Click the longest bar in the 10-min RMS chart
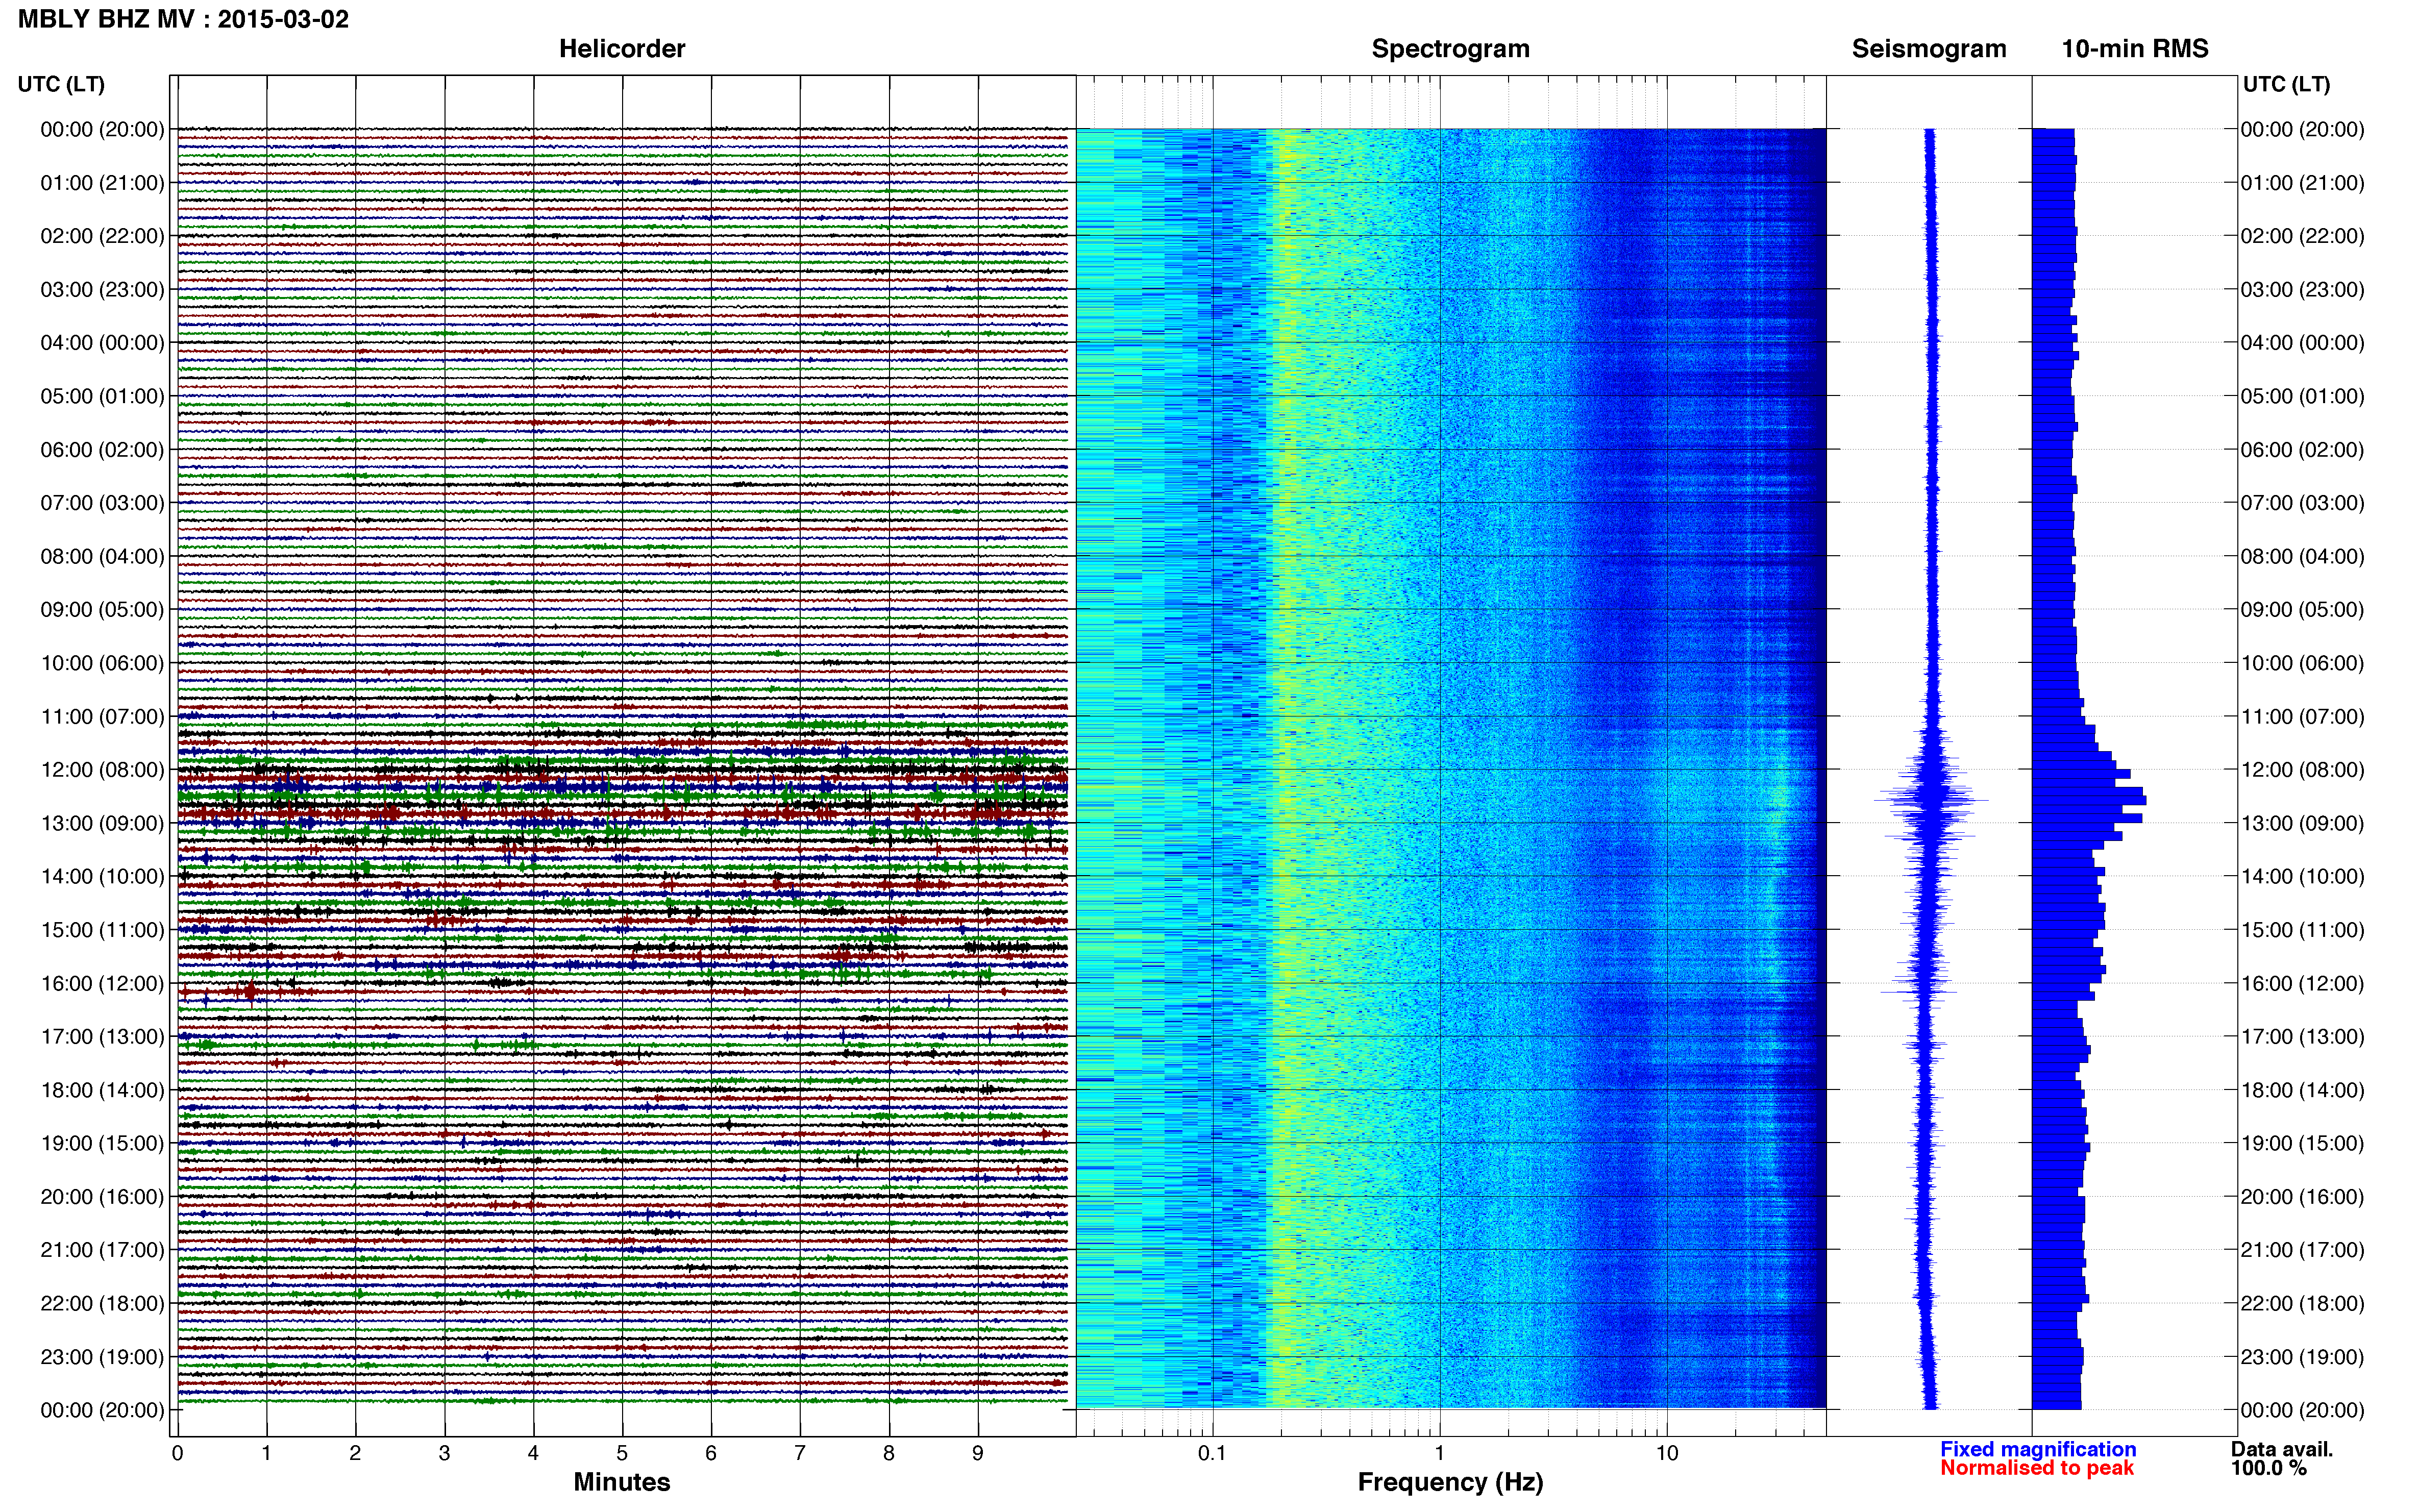This screenshot has height=1512, width=2419. [x=2089, y=800]
